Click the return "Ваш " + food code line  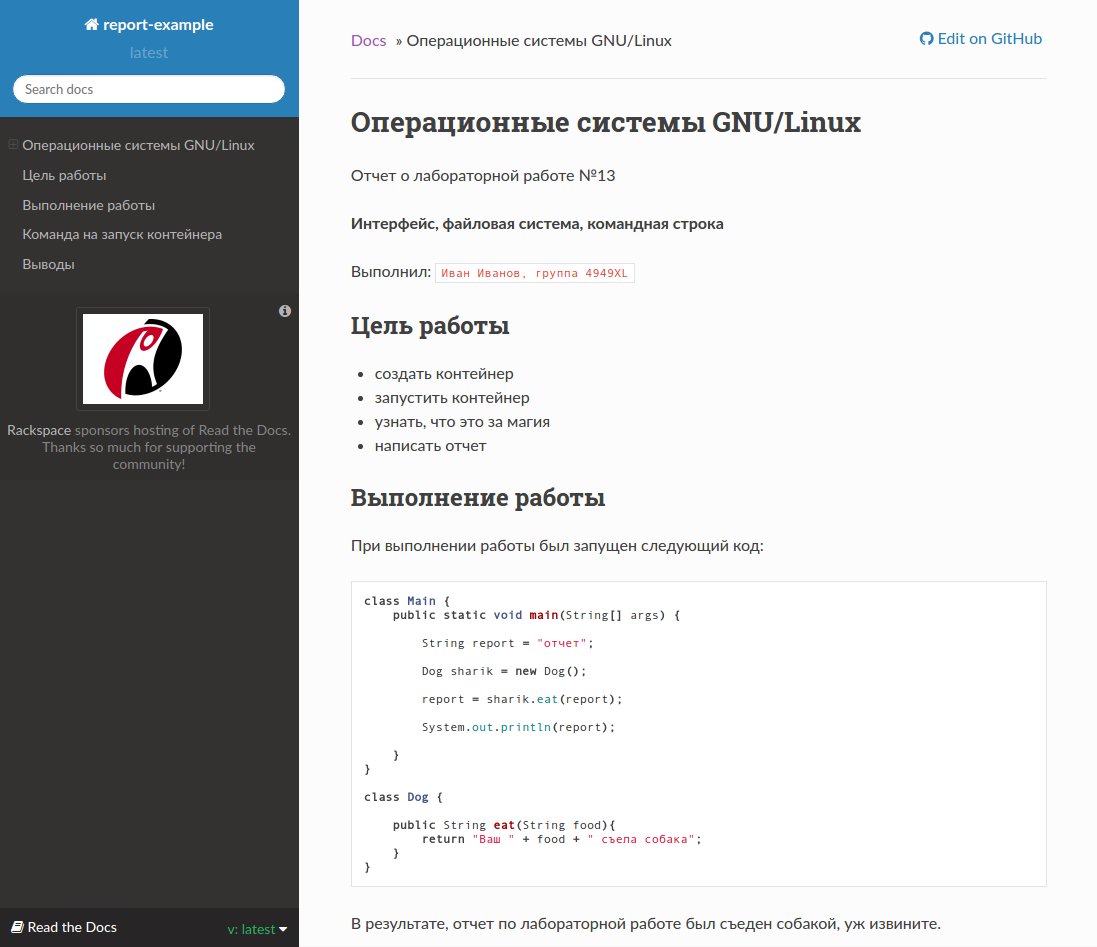561,839
